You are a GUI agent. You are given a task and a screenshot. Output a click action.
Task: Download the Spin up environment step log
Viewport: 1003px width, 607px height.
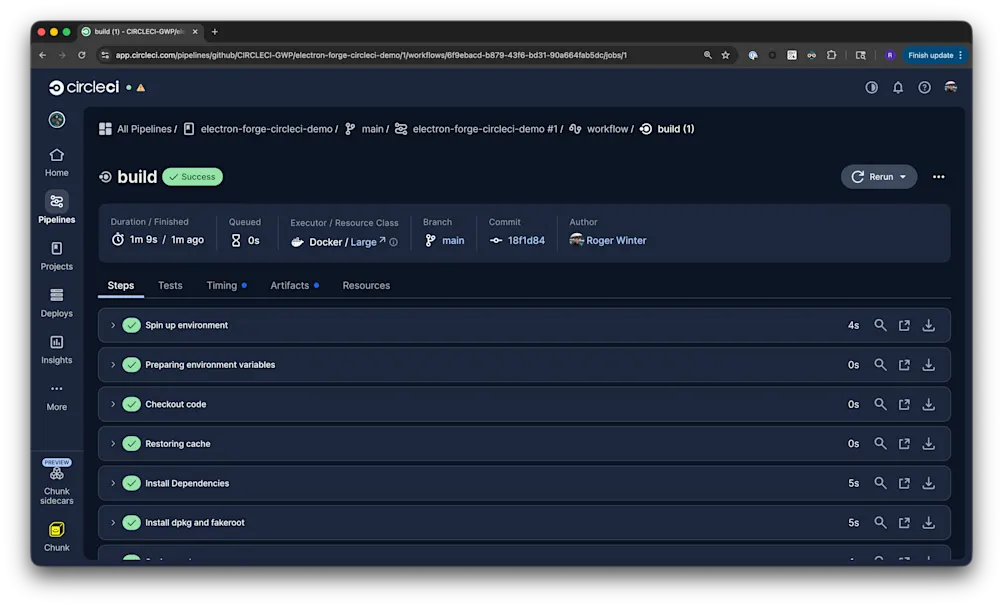pos(928,326)
